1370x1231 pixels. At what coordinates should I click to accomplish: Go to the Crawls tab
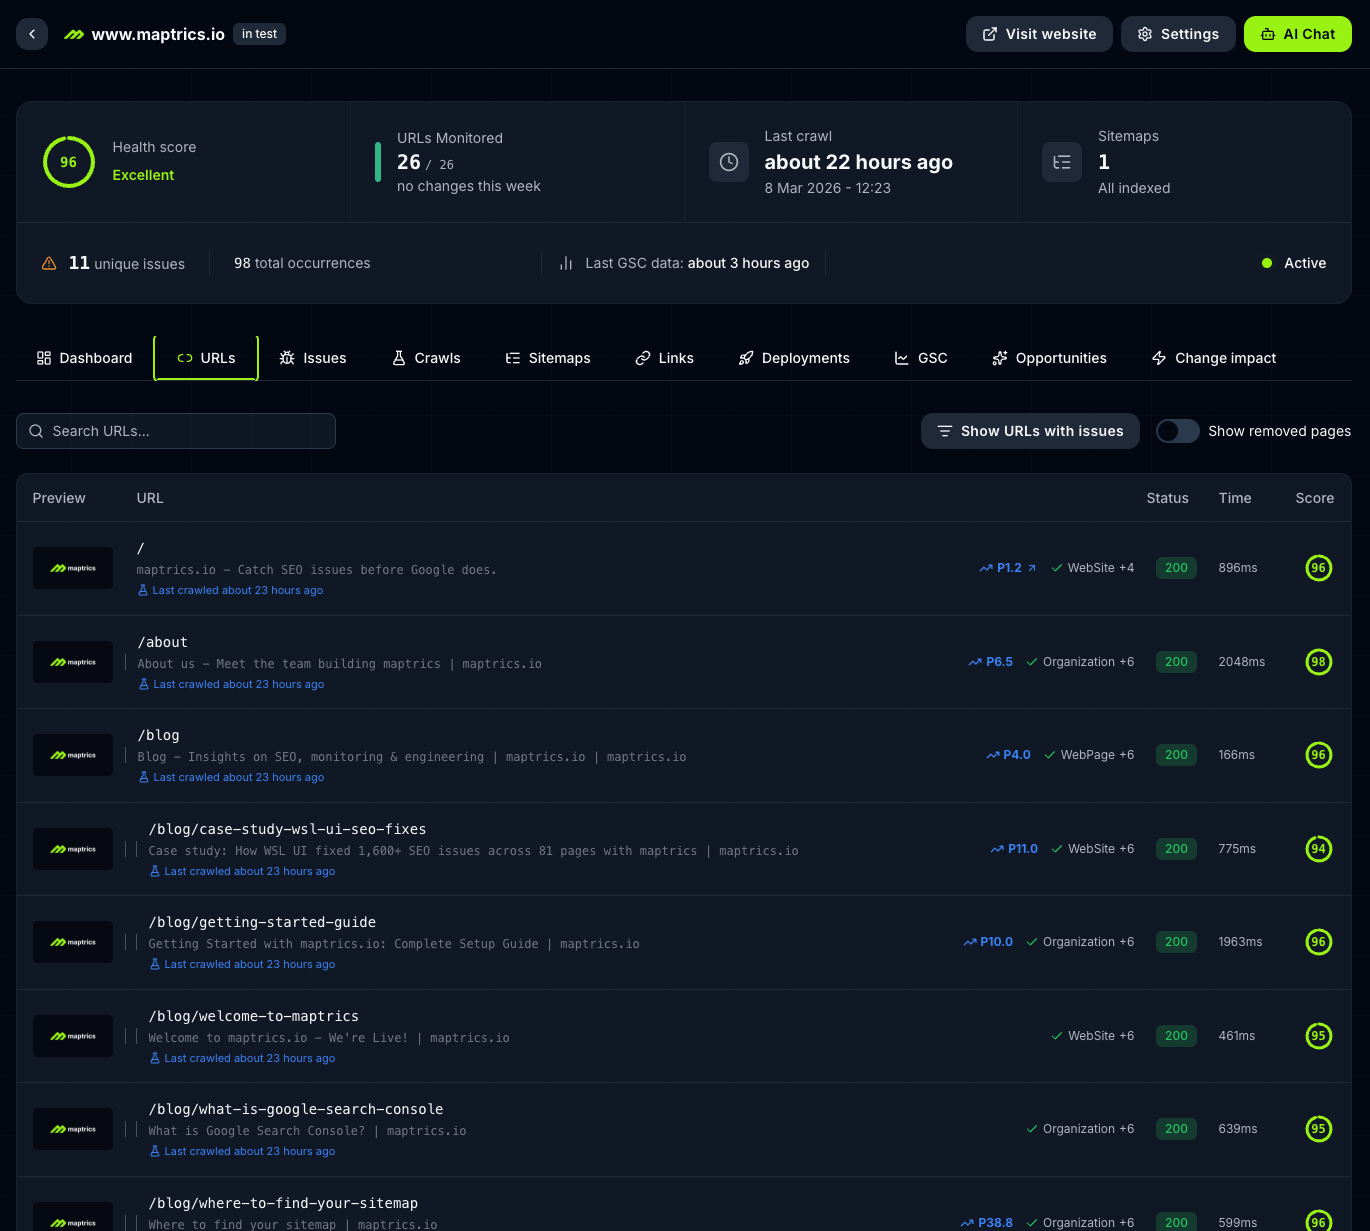(x=426, y=358)
